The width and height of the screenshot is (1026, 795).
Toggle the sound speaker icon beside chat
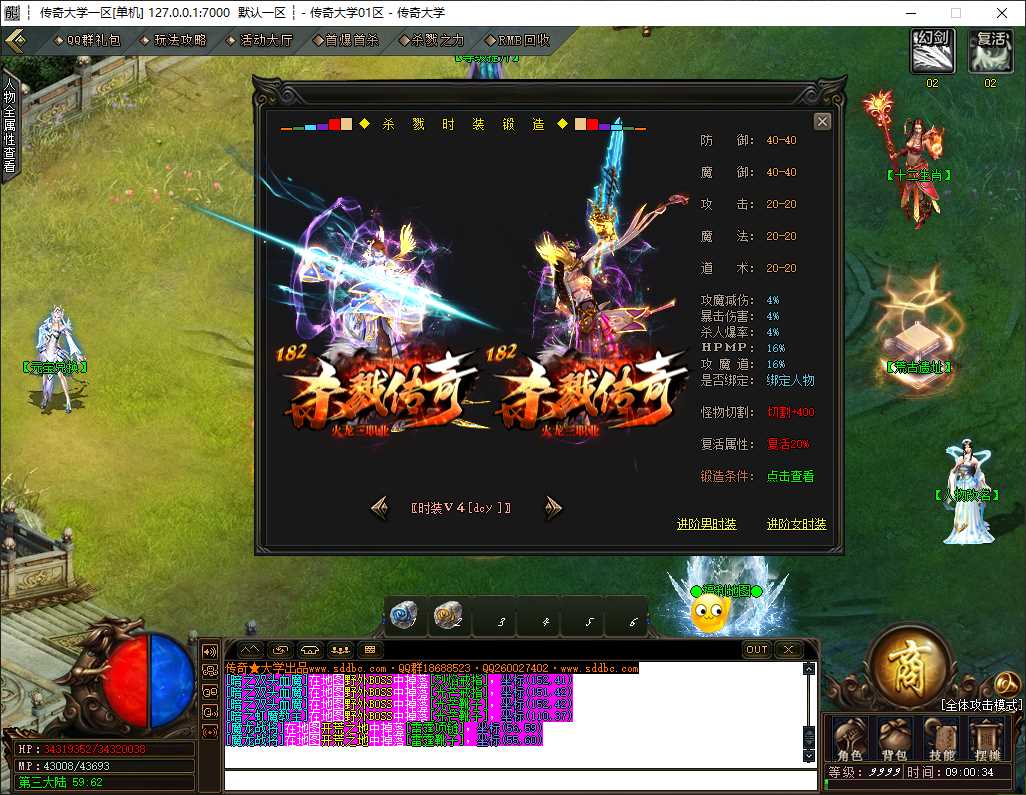point(210,652)
